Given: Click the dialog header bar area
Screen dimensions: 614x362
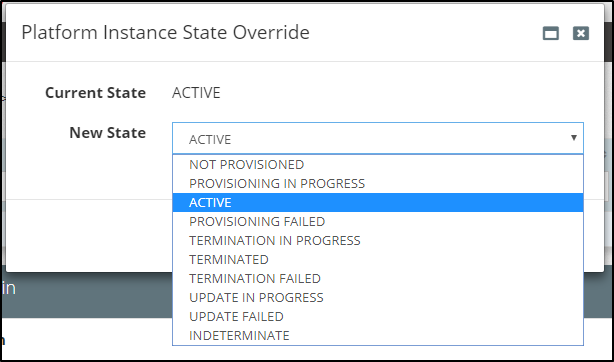Looking at the screenshot, I should 305,33.
